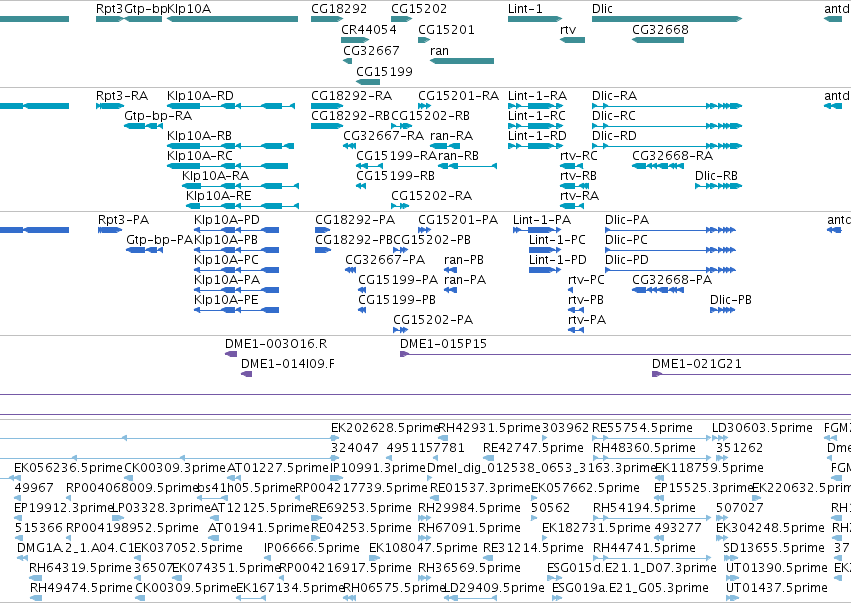
Task: Click the ran-RA transcript label
Action: pos(452,136)
